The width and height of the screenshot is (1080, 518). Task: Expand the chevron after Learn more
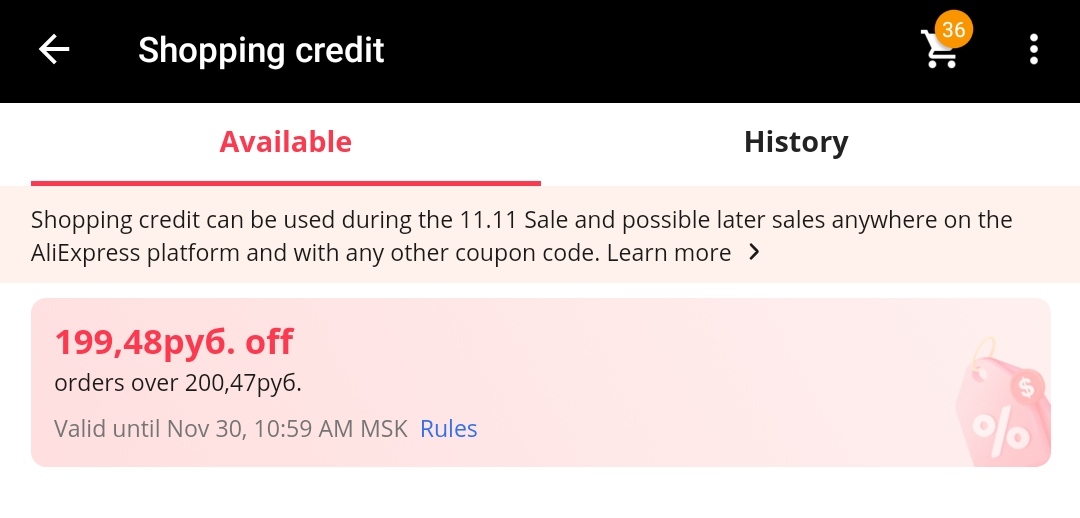coord(754,252)
